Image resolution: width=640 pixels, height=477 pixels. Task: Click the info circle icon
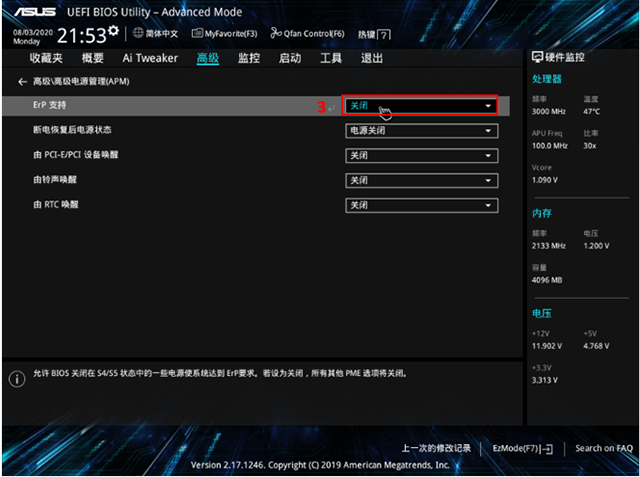[17, 379]
